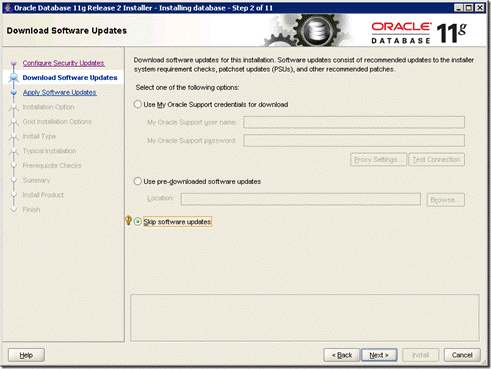The image size is (491, 369).
Task: Click the message area box at bottom
Action: (x=305, y=318)
